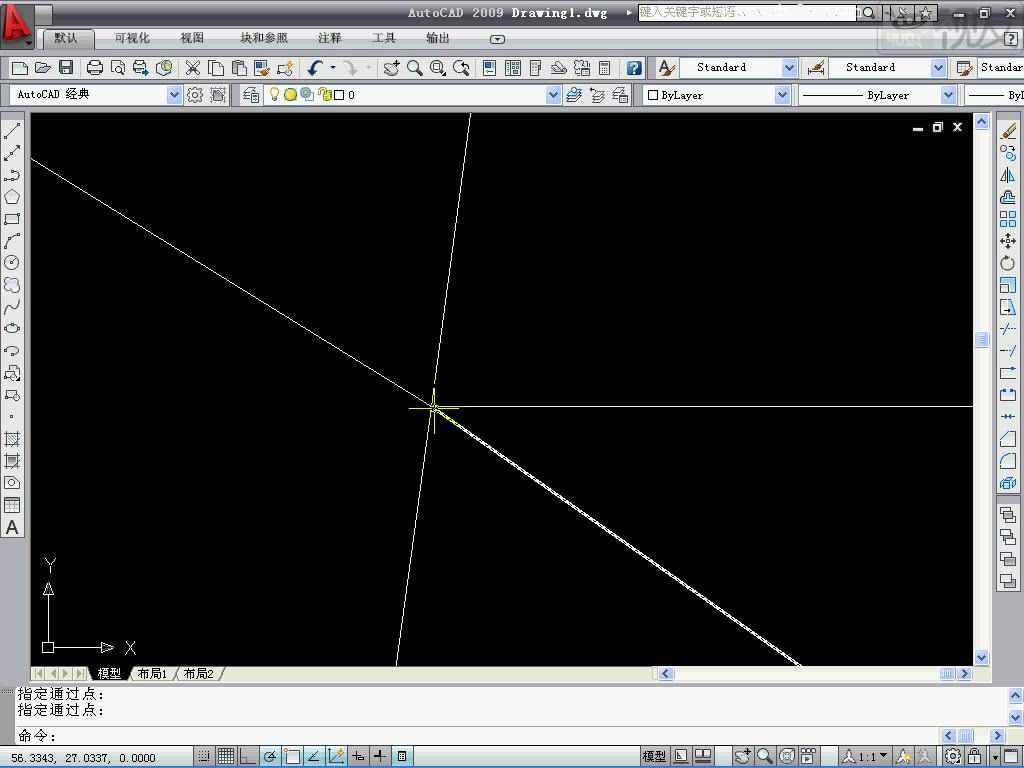Switch to the 视图 ribbon tab
The width and height of the screenshot is (1024, 768).
click(x=192, y=39)
